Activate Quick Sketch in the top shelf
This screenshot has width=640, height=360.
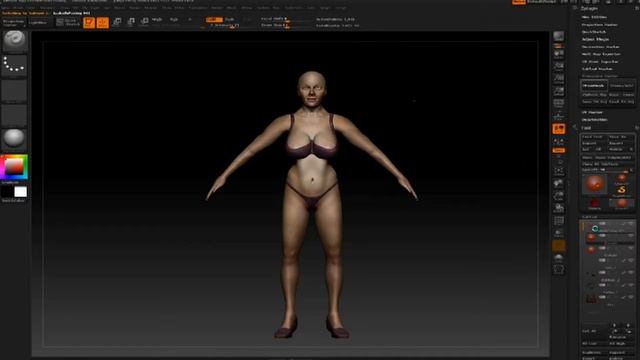pos(68,22)
